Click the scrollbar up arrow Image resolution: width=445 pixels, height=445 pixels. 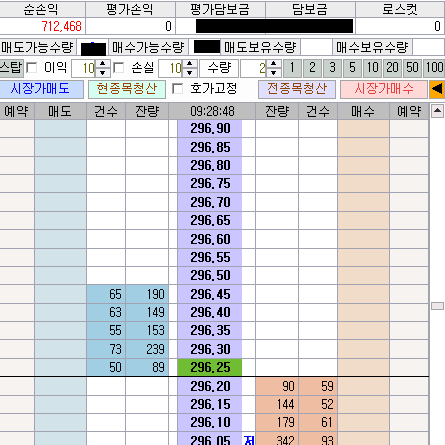437,111
